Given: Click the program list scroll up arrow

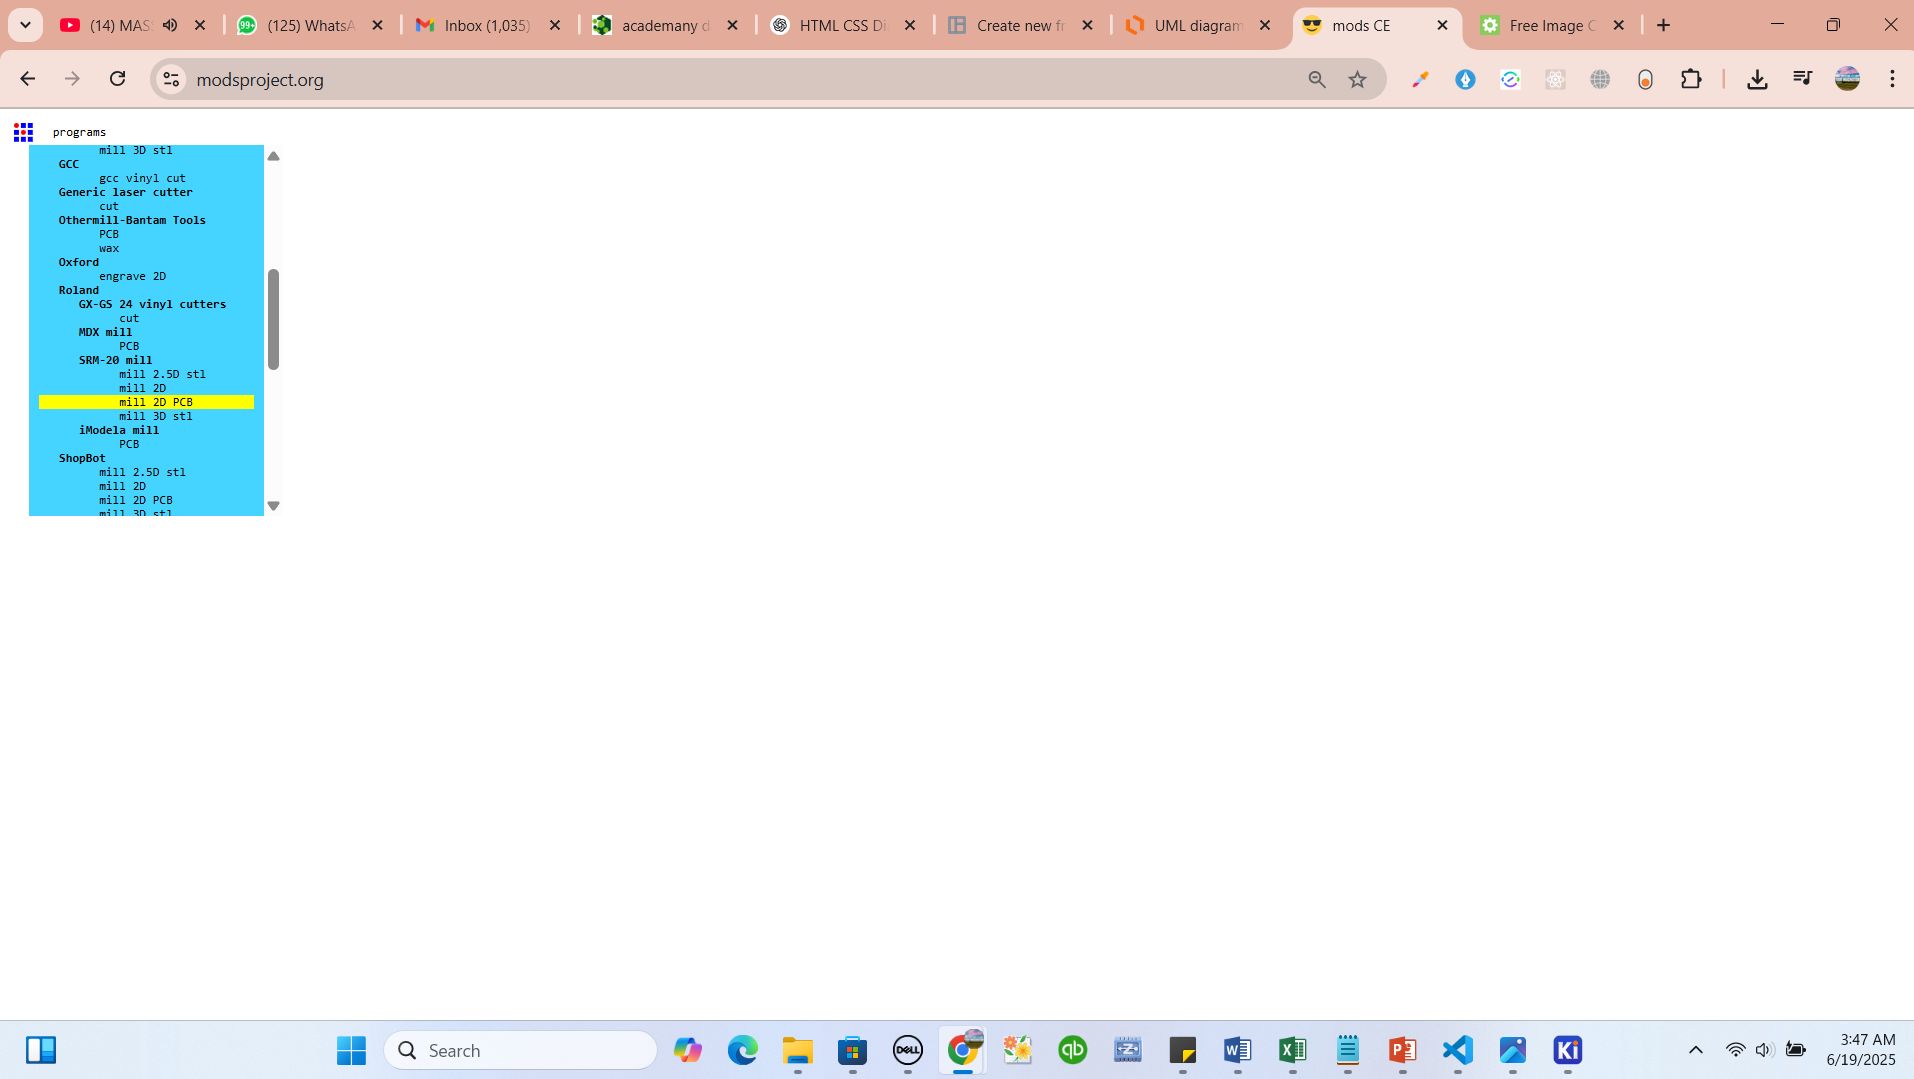Looking at the screenshot, I should [273, 156].
